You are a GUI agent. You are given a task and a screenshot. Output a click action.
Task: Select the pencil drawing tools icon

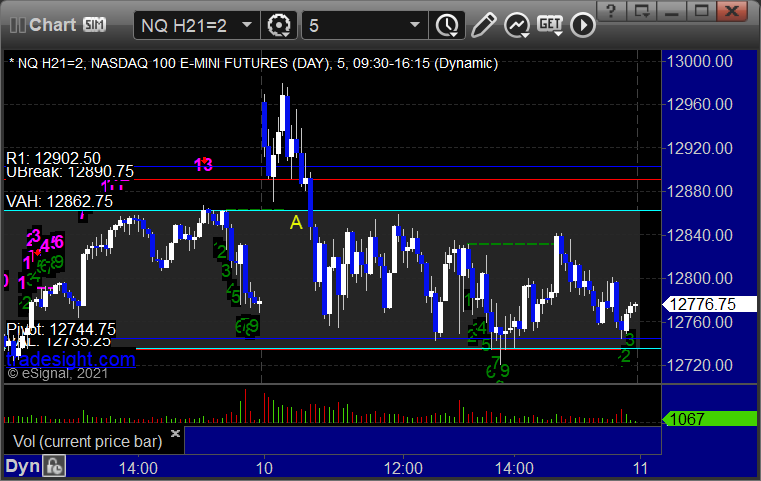coord(483,25)
